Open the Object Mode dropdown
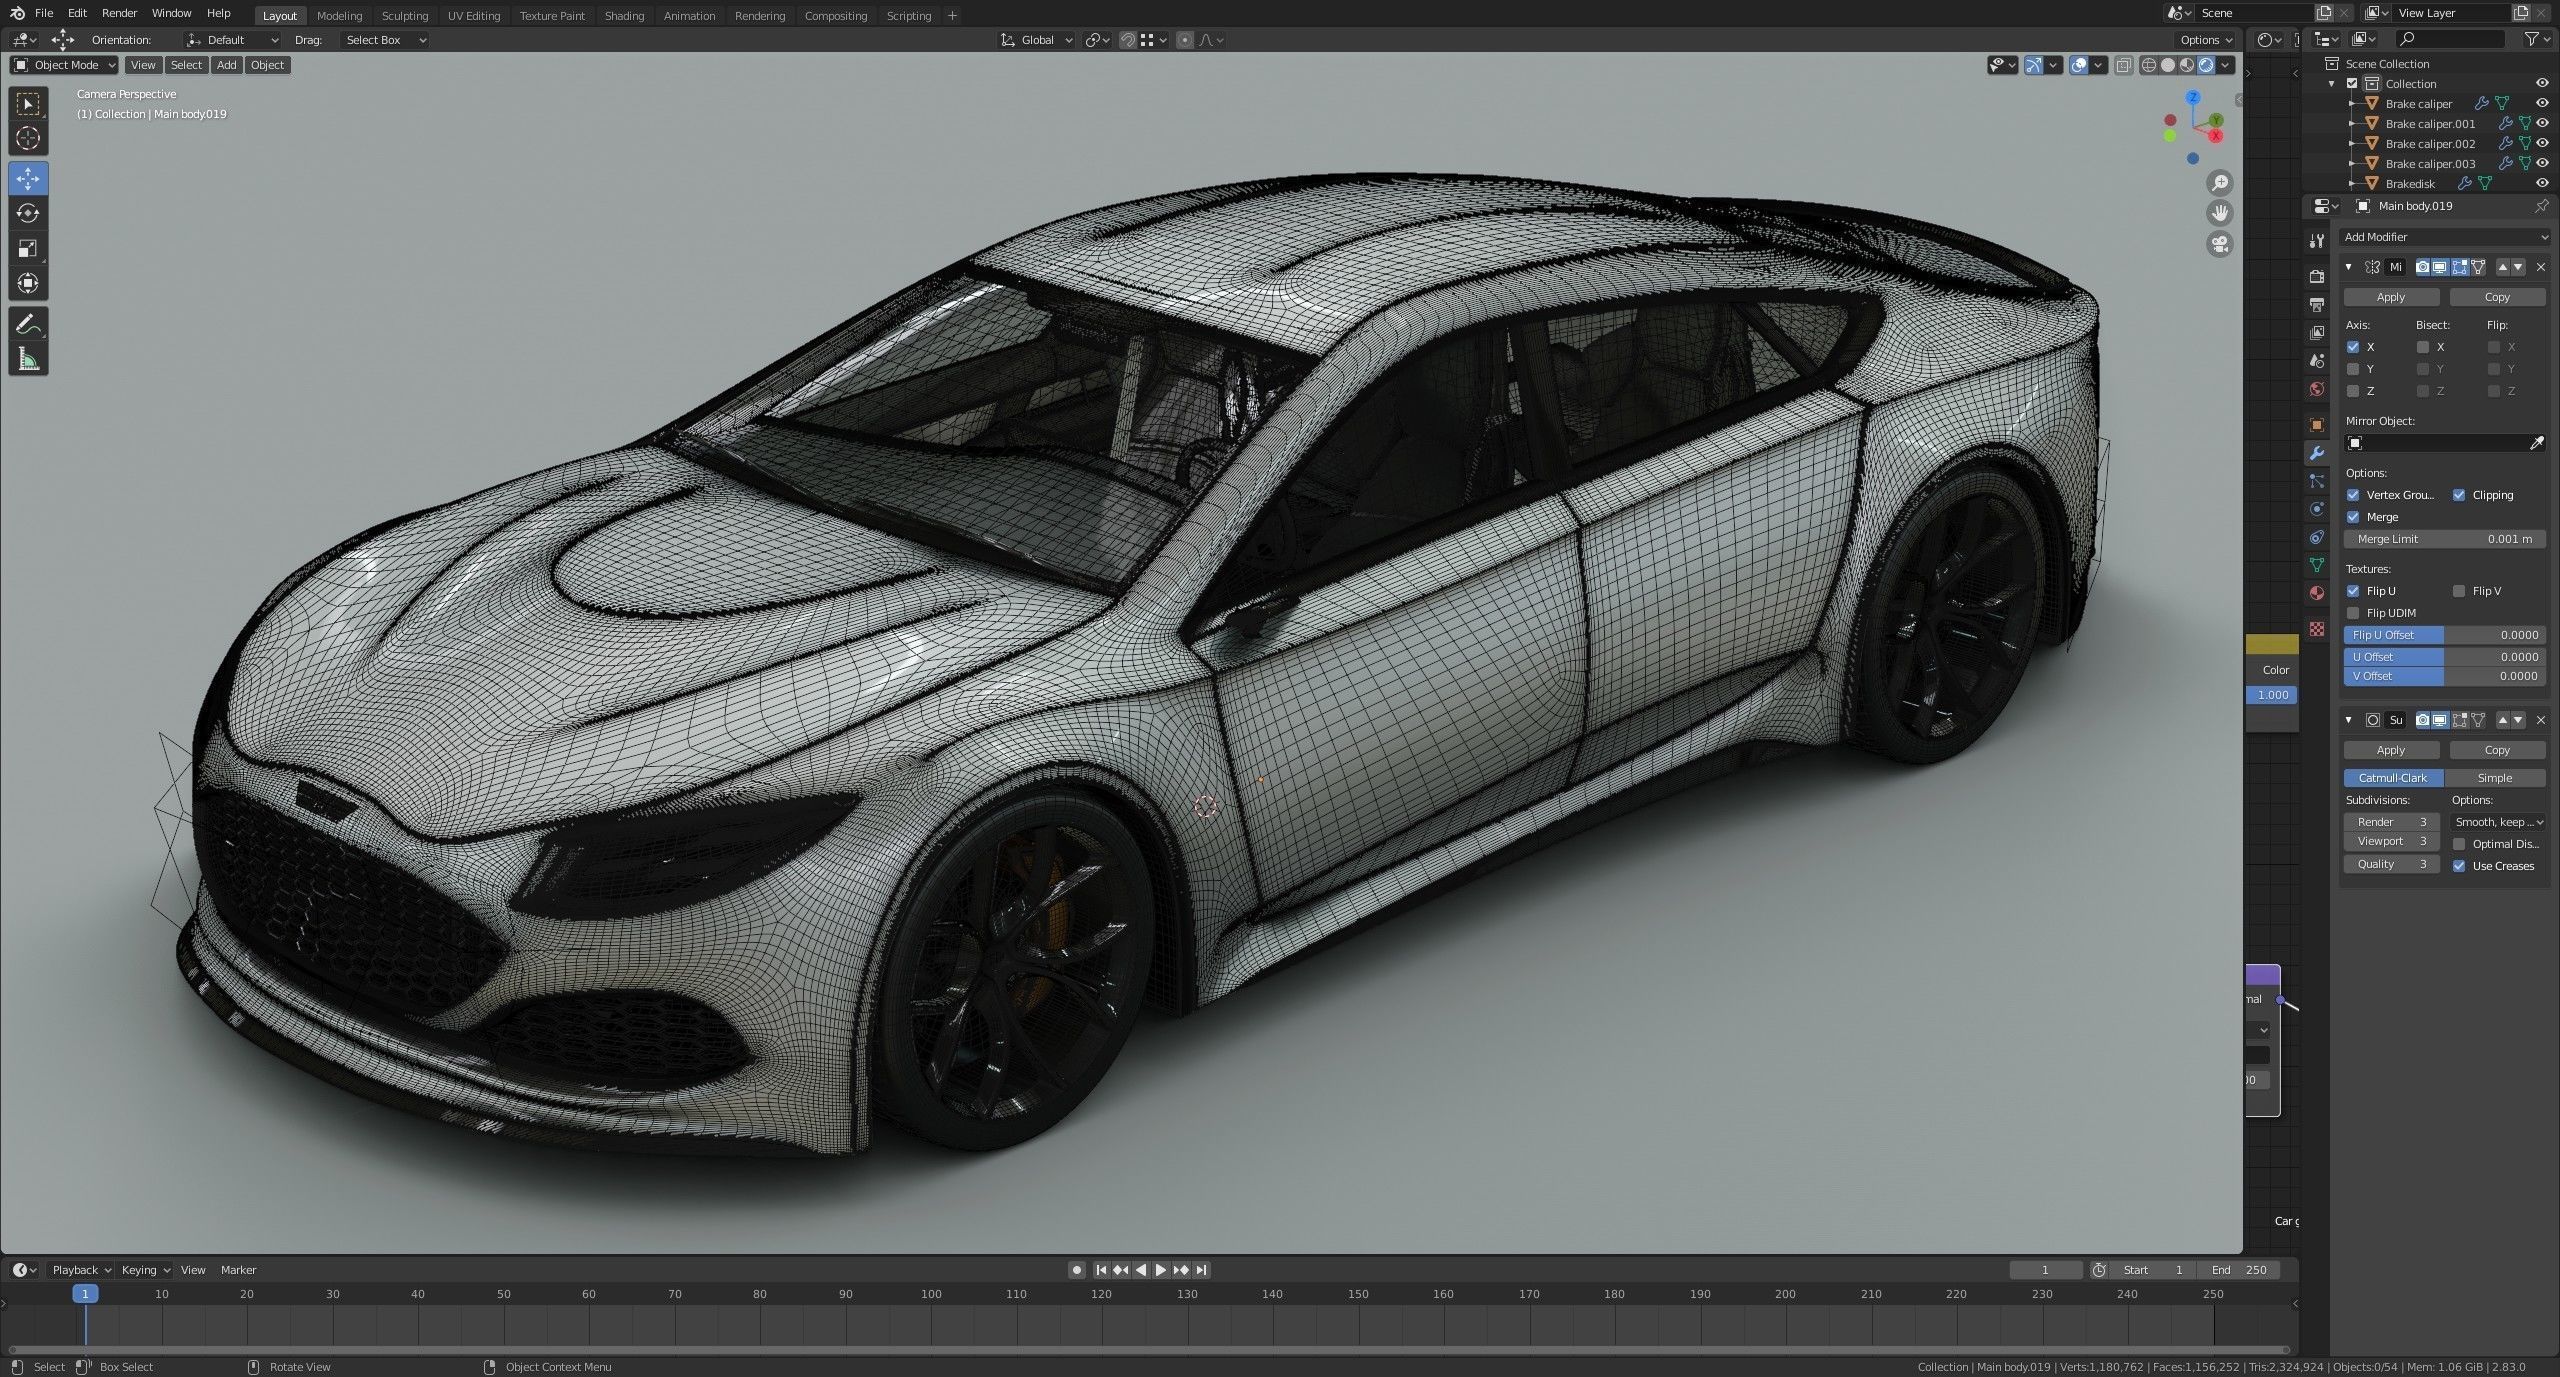The image size is (2560, 1377). (65, 65)
